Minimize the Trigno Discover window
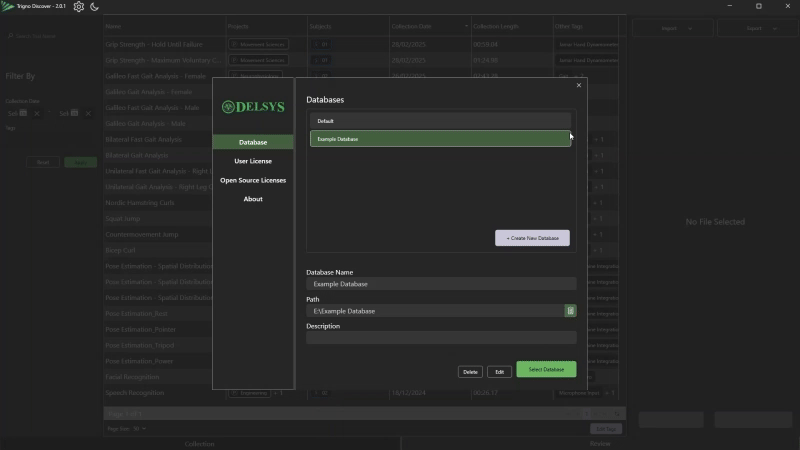 pyautogui.click(x=730, y=6)
